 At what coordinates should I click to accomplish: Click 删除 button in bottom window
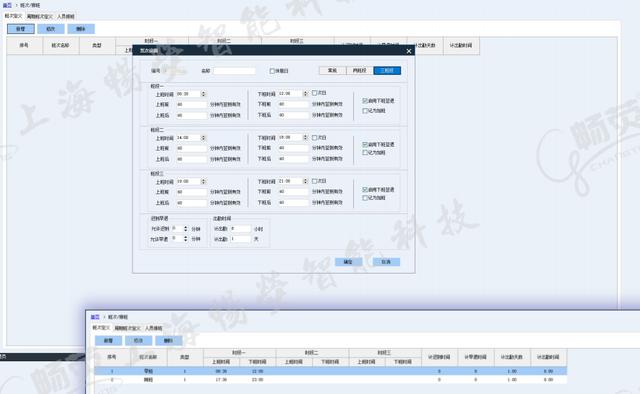click(x=169, y=341)
